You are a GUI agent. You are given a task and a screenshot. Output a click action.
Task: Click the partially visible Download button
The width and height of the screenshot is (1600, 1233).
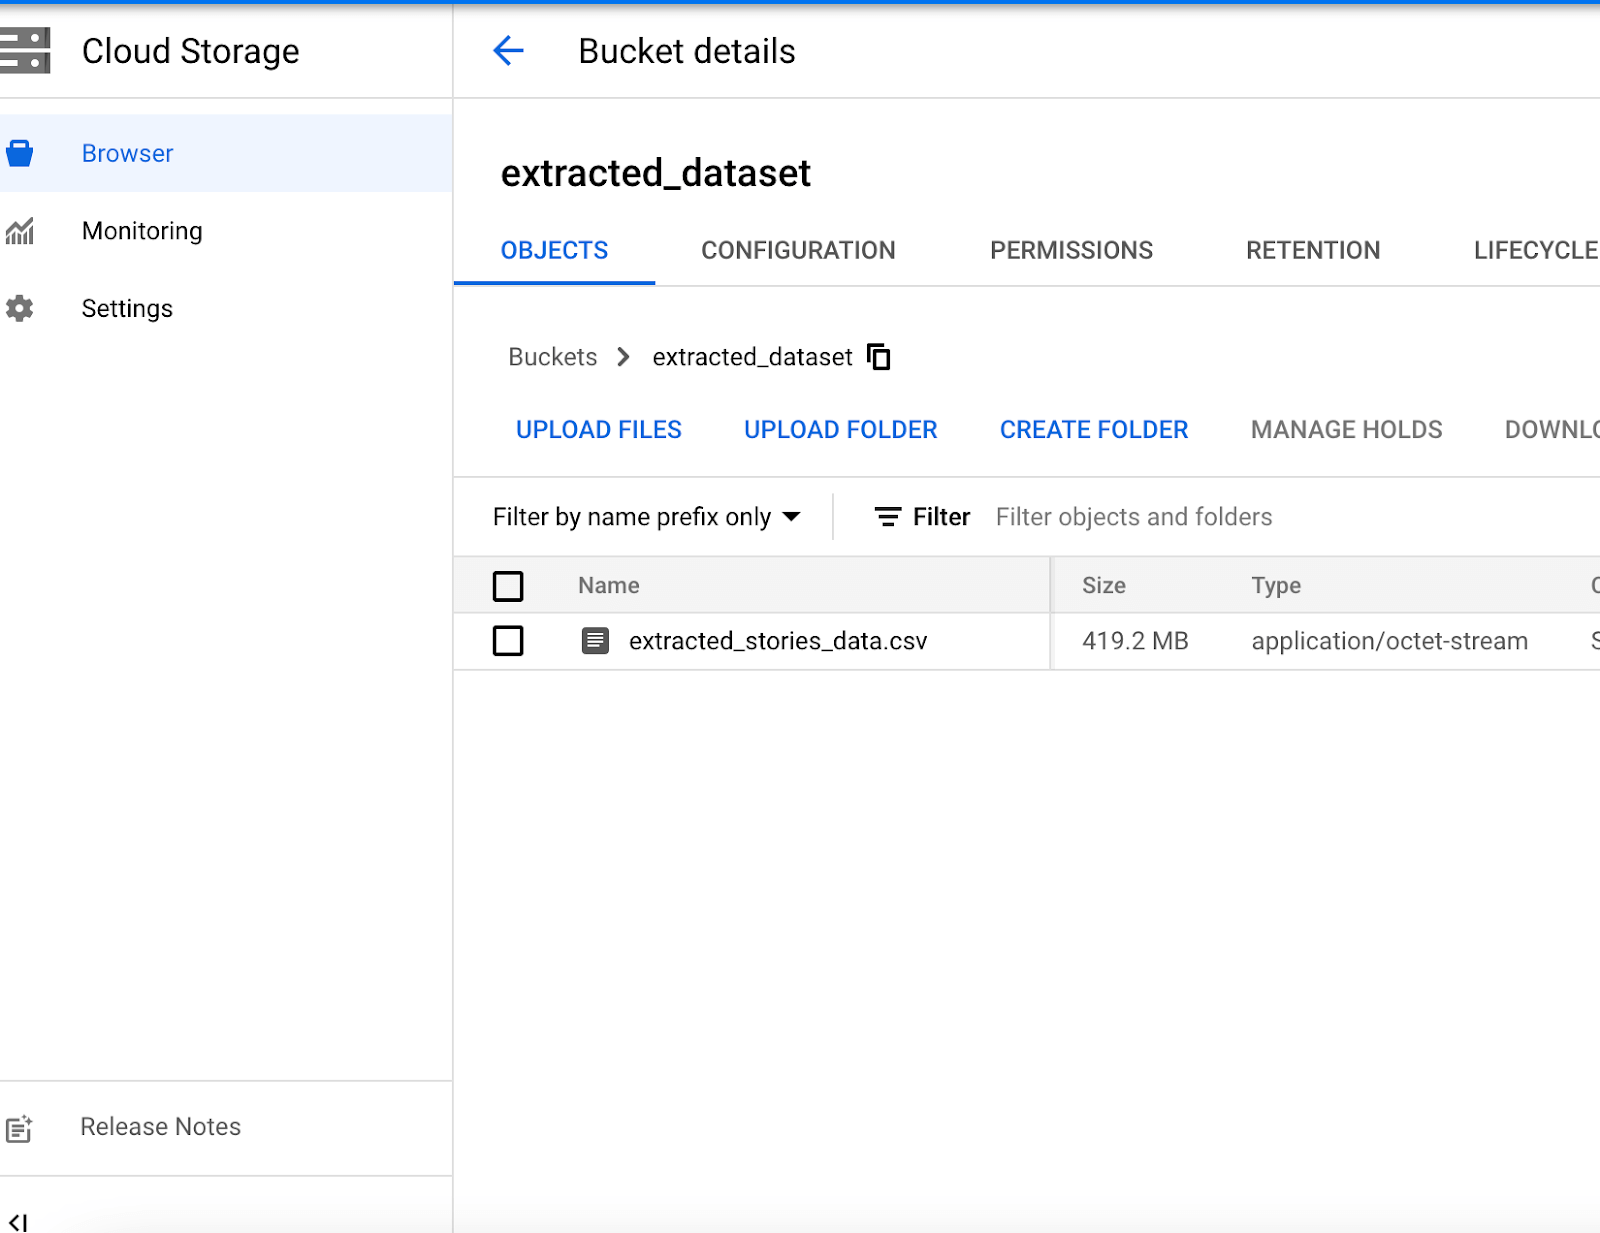pyautogui.click(x=1552, y=430)
